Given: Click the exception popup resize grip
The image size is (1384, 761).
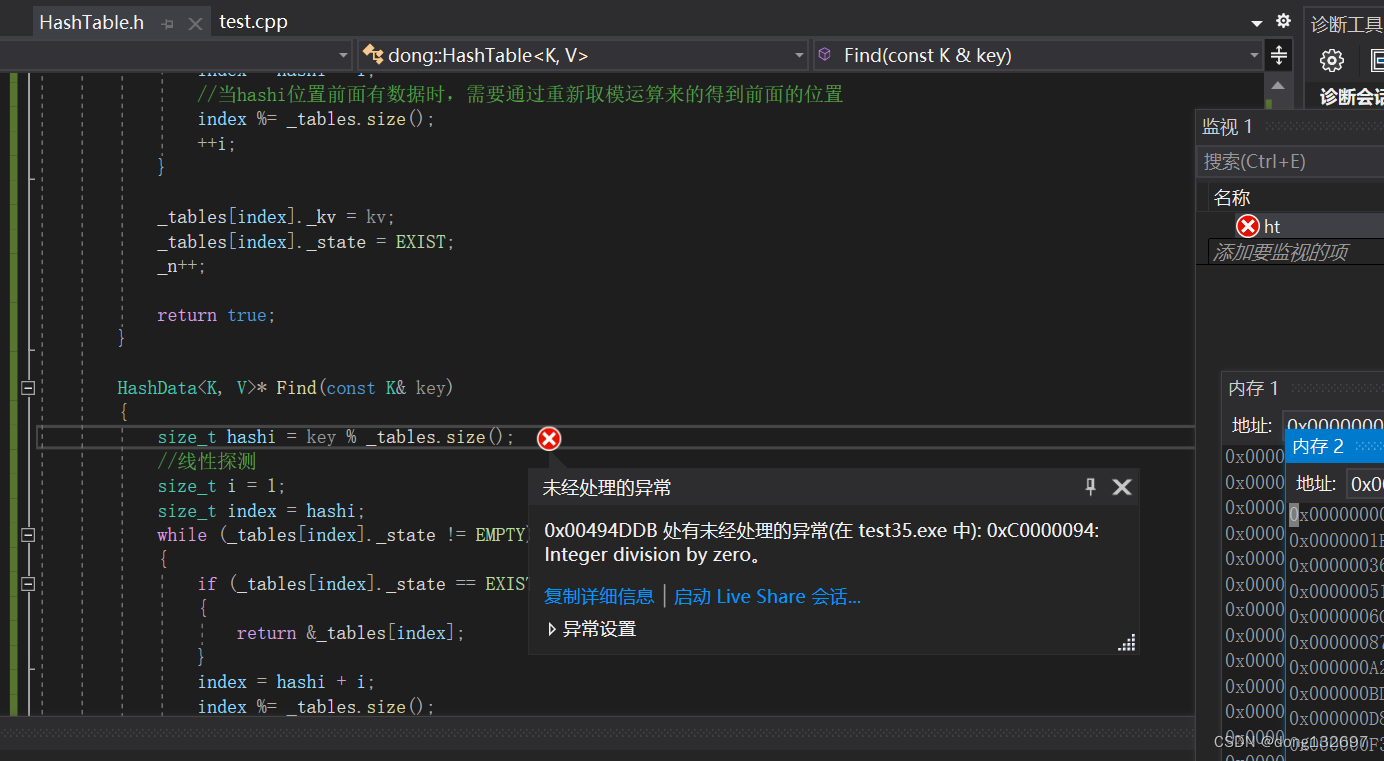Looking at the screenshot, I should click(x=1127, y=643).
